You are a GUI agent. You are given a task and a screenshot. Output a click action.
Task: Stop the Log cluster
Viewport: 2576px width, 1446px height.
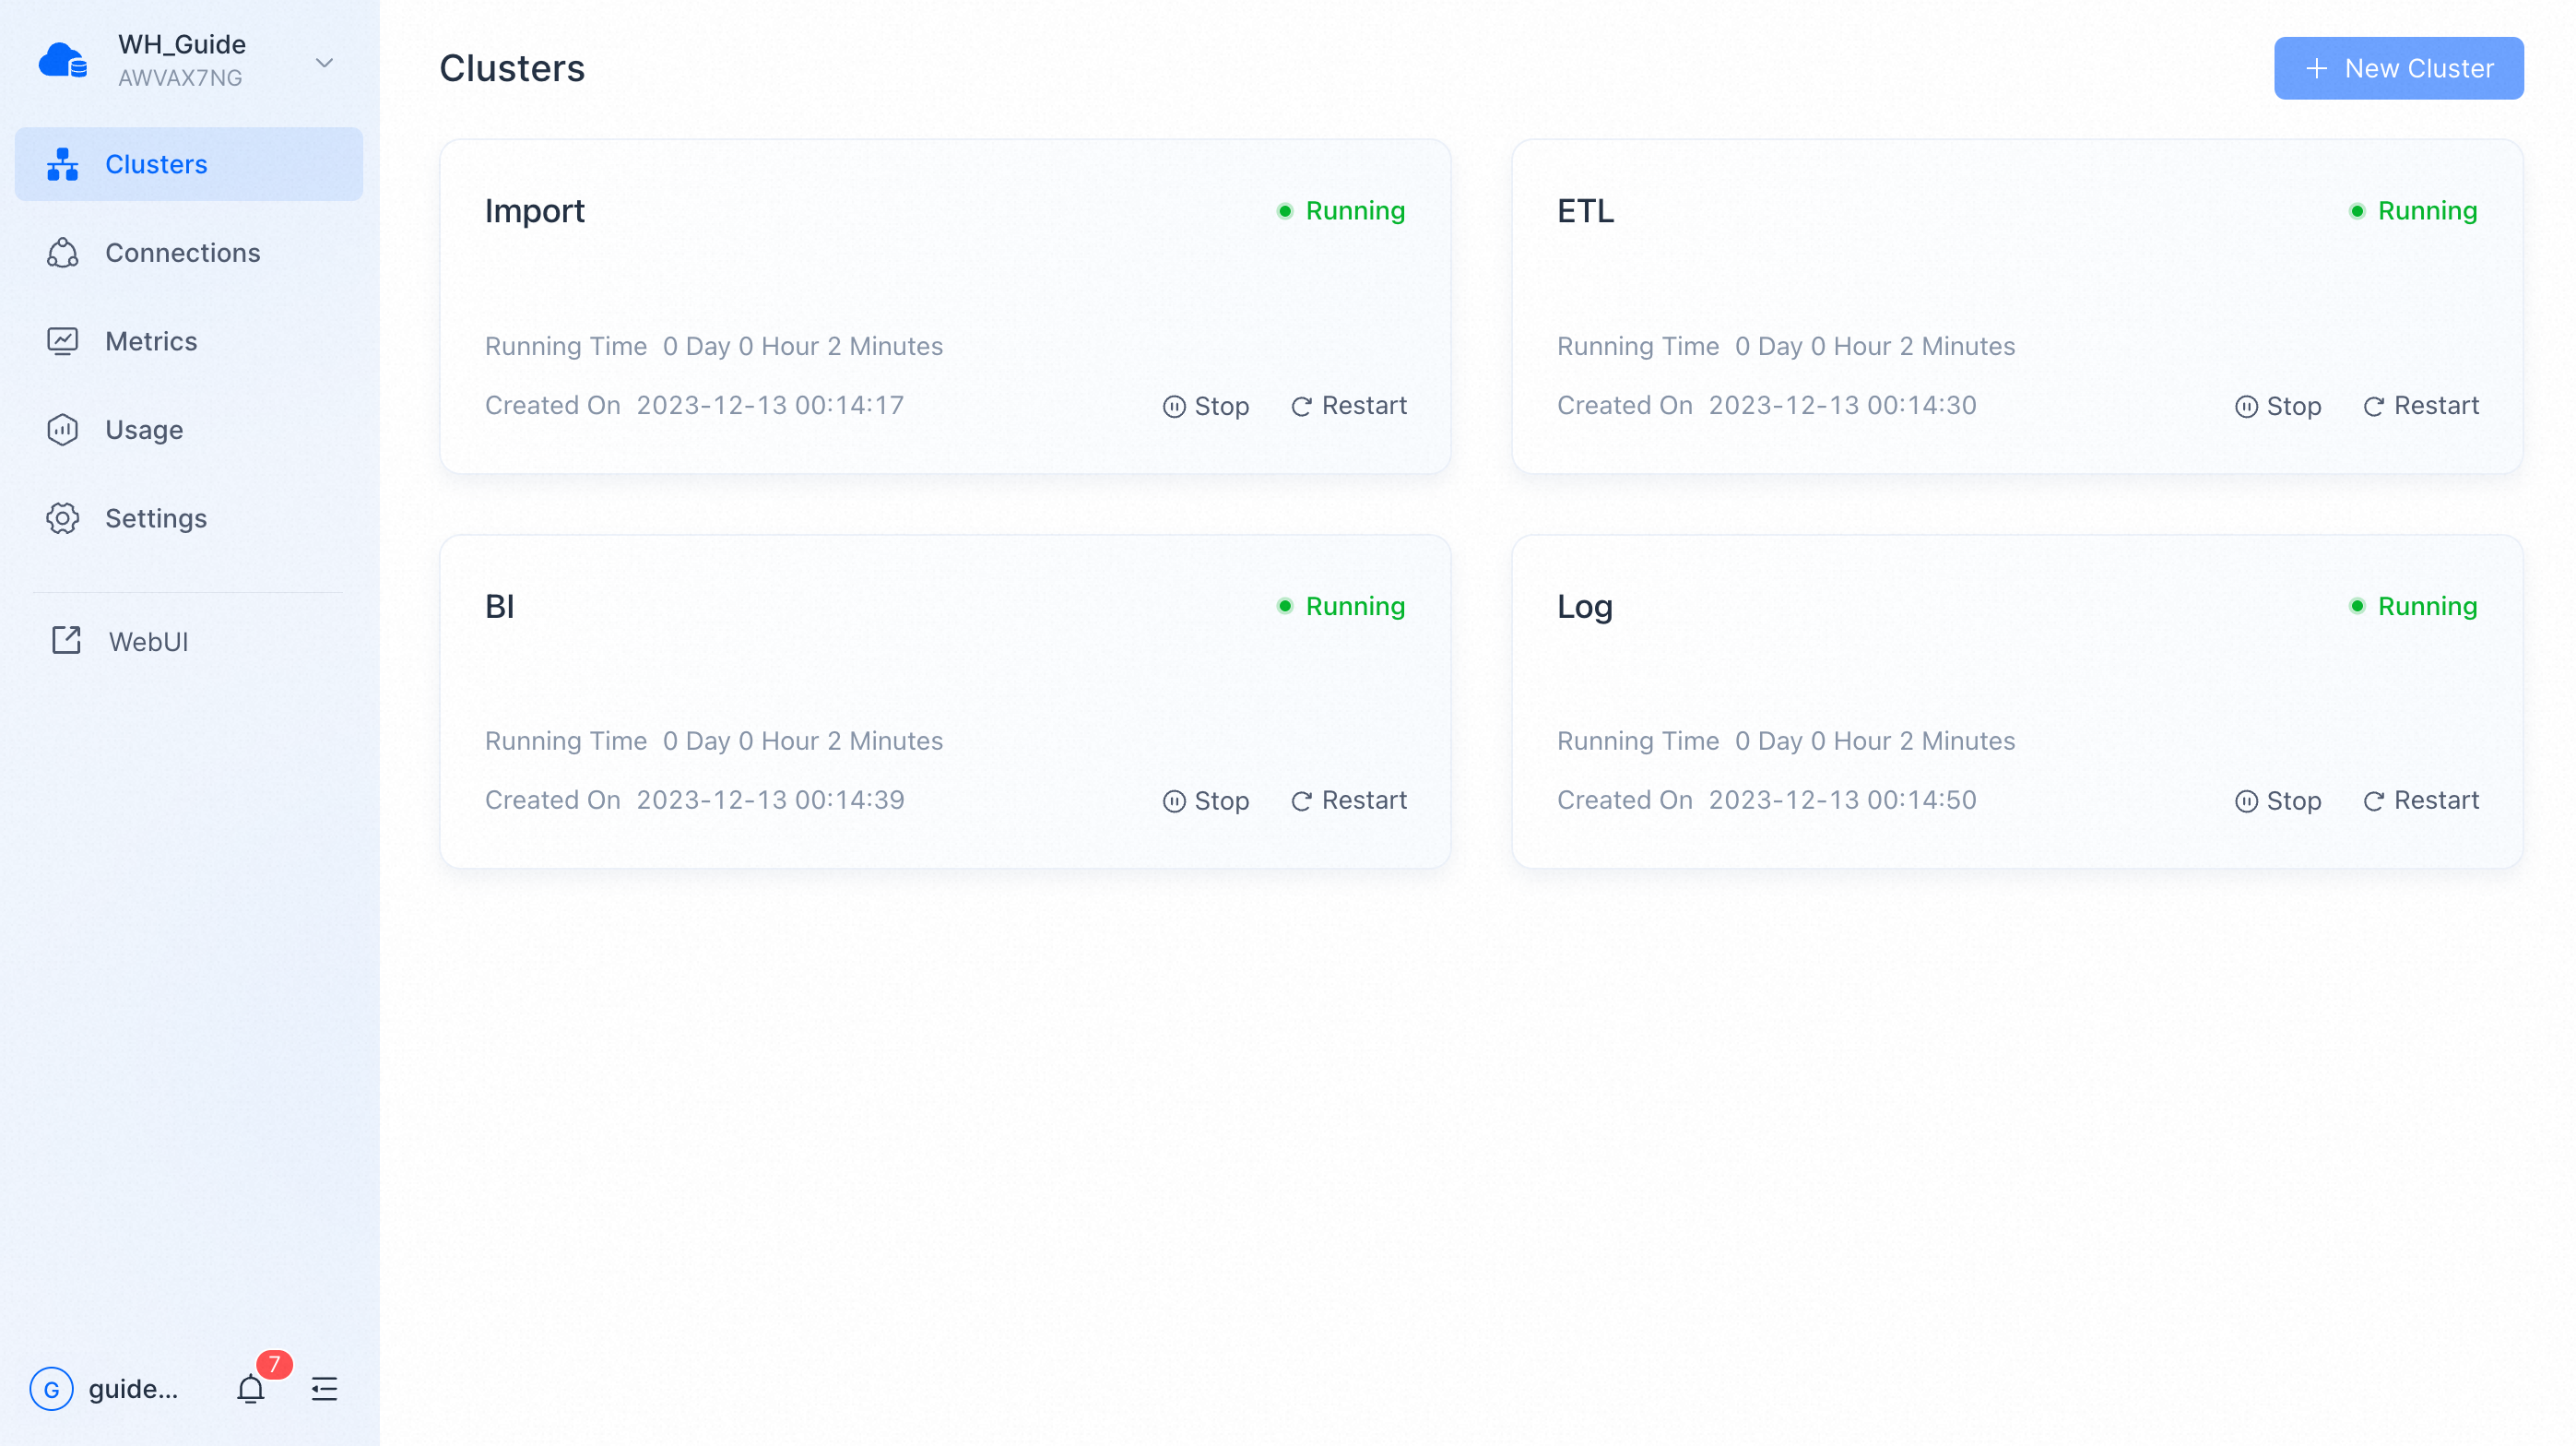[2278, 800]
